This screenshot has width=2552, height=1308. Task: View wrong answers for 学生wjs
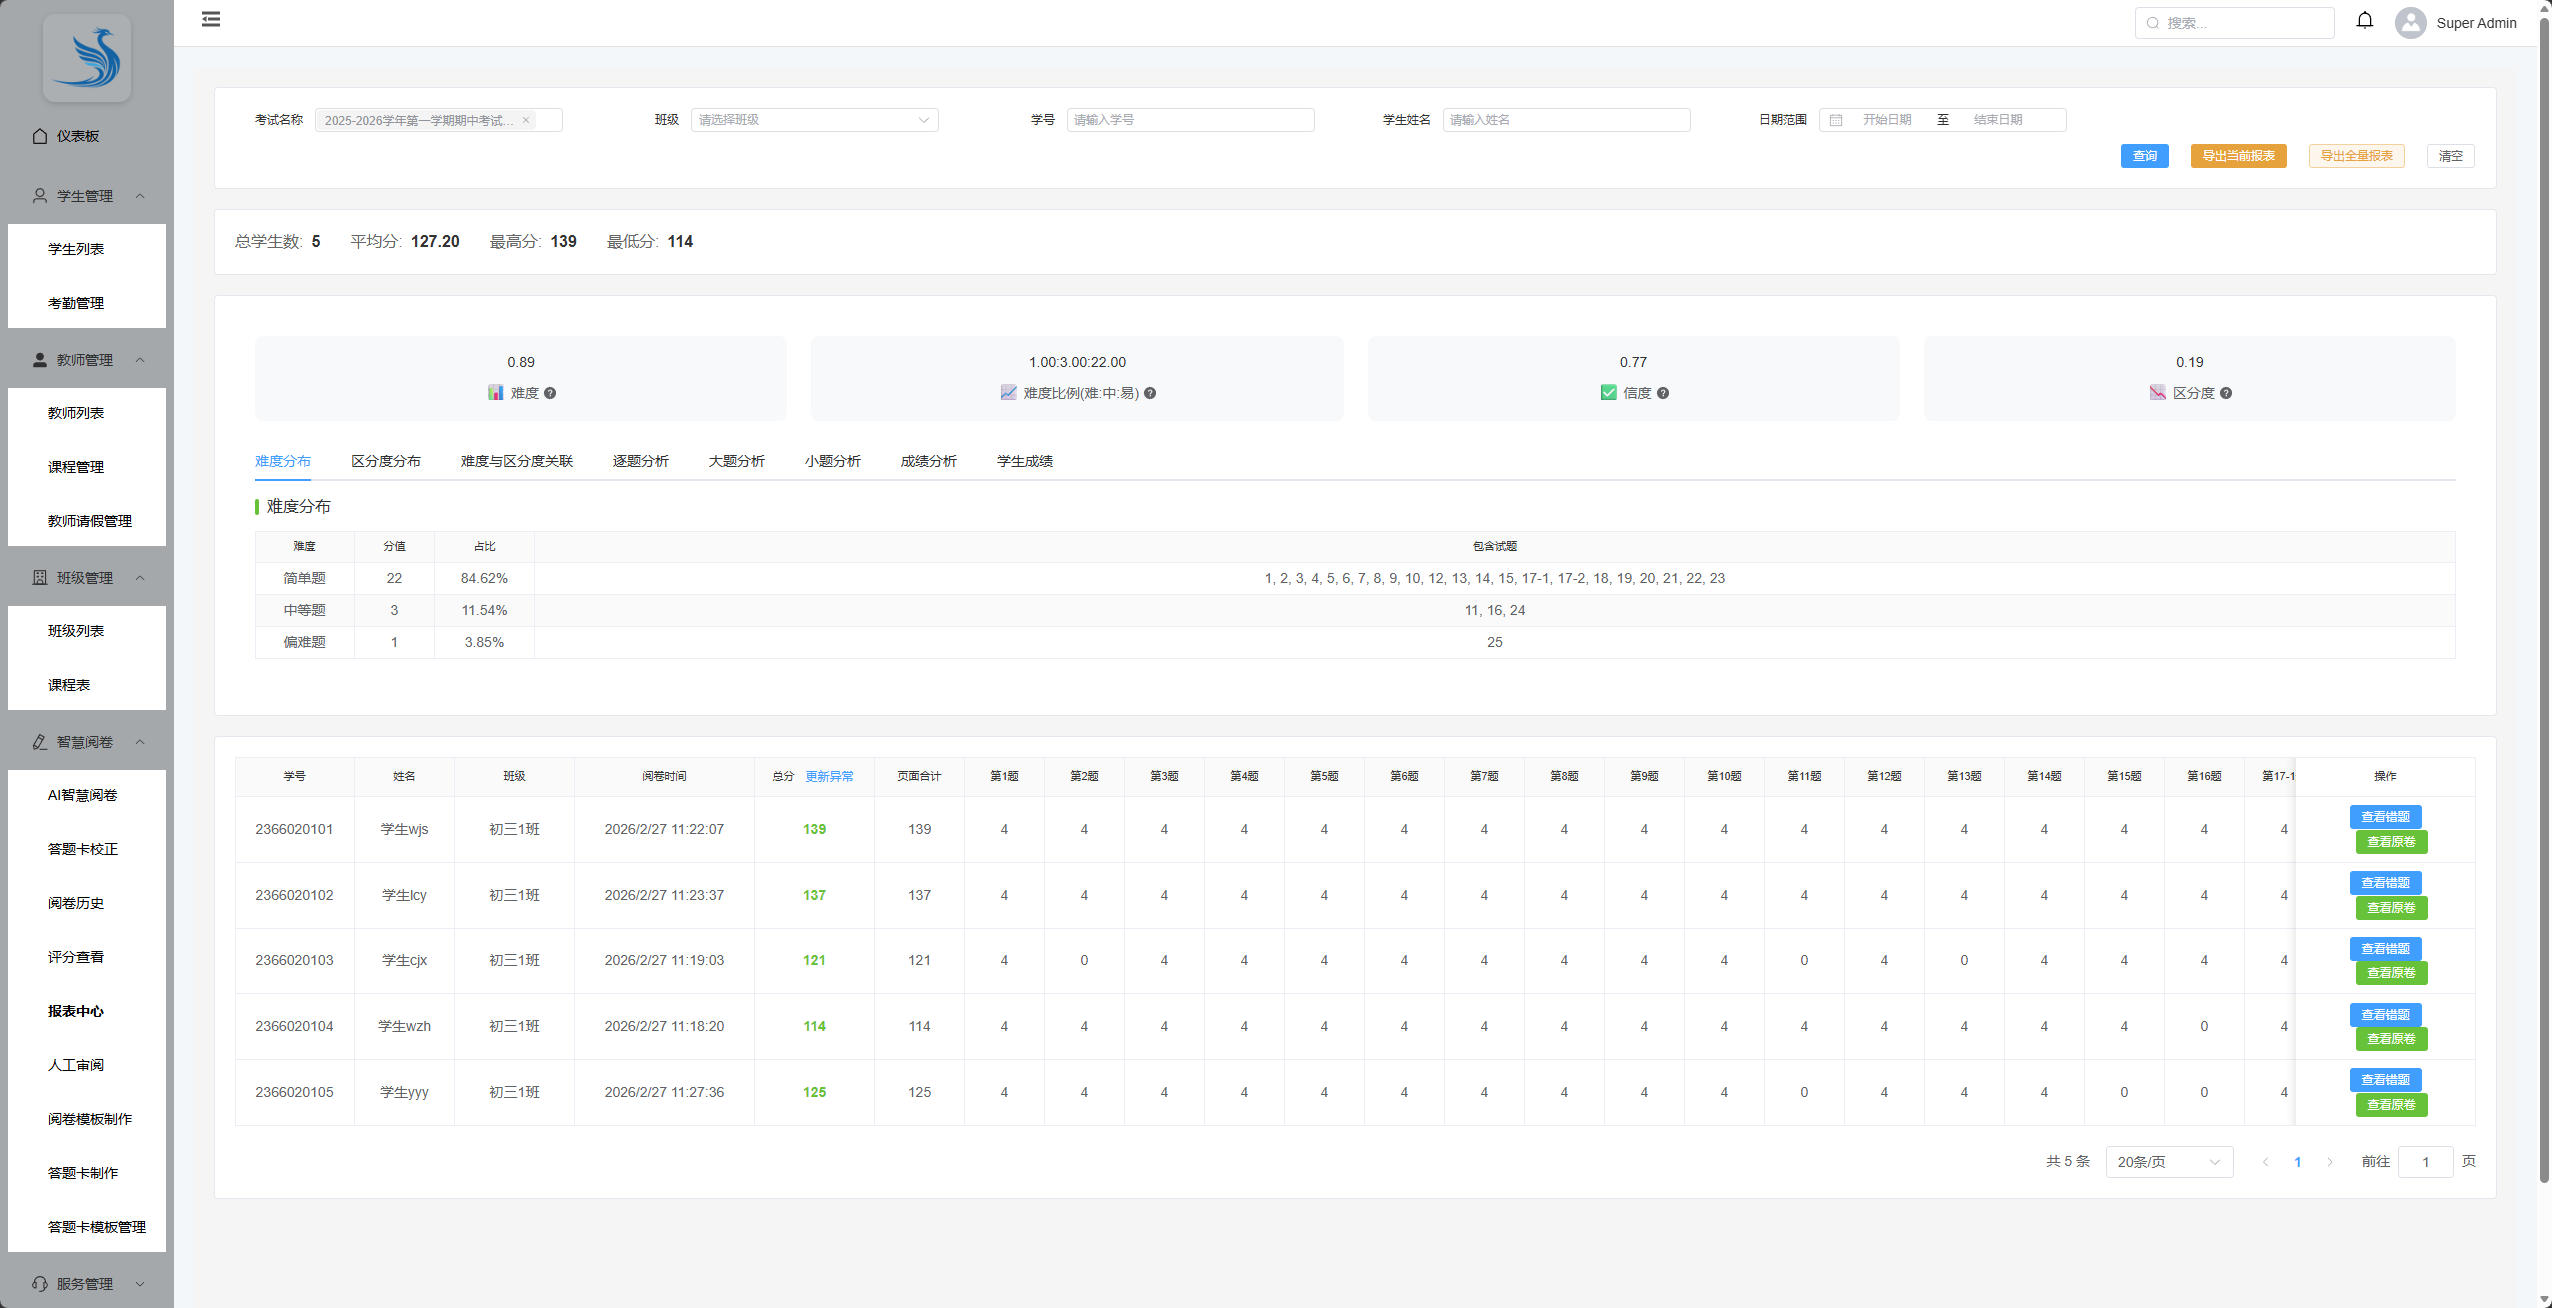2385,816
